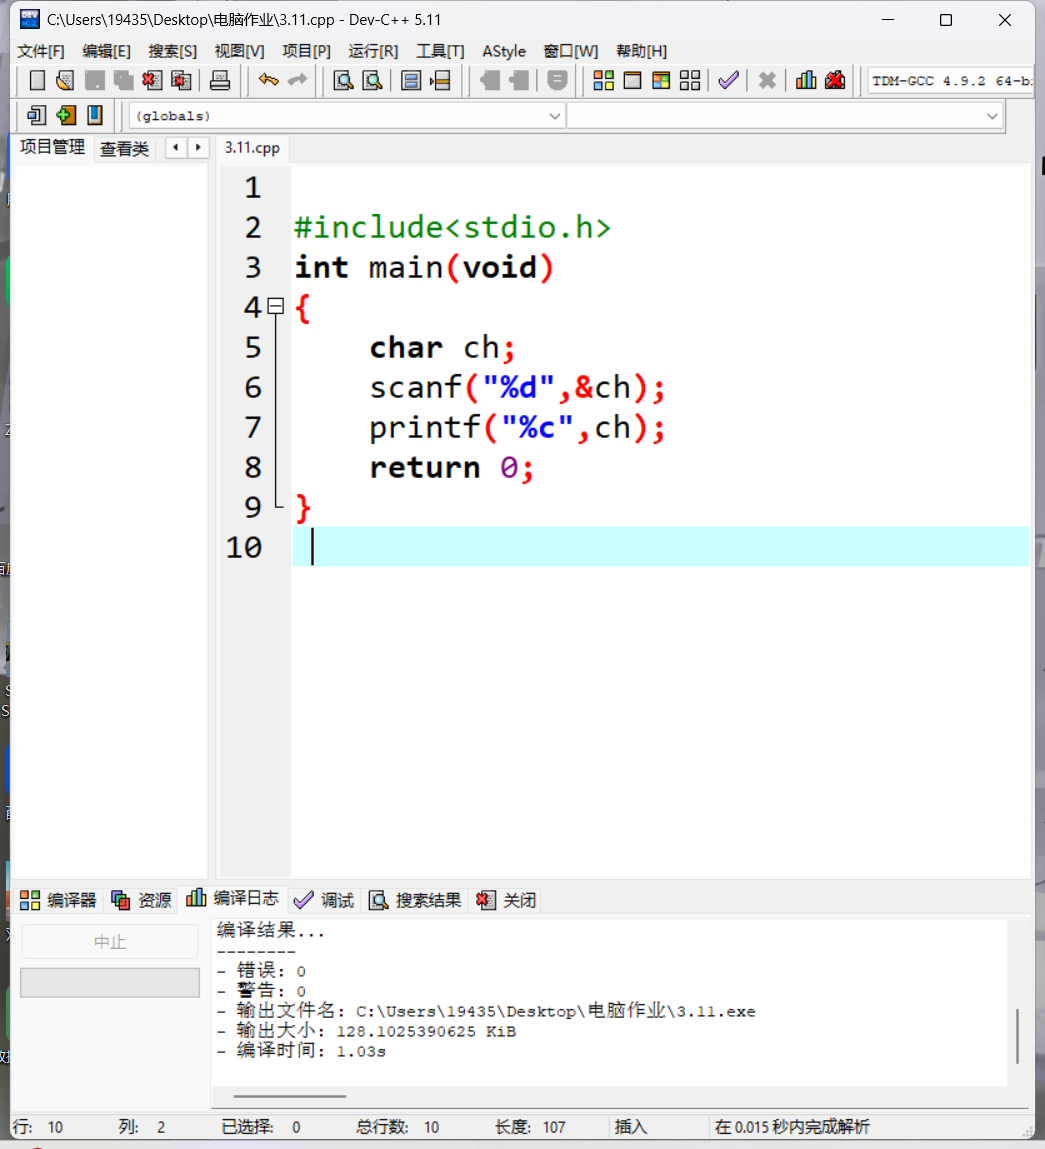
Task: Open the 搜索结果 bottom tab
Action: (x=415, y=900)
